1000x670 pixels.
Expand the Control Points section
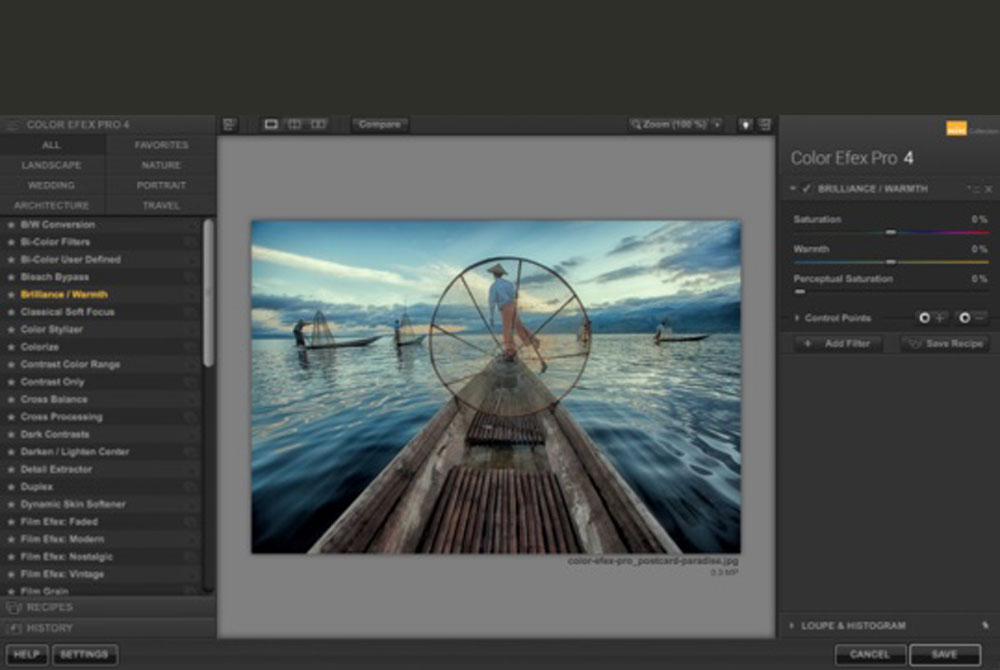(x=796, y=317)
